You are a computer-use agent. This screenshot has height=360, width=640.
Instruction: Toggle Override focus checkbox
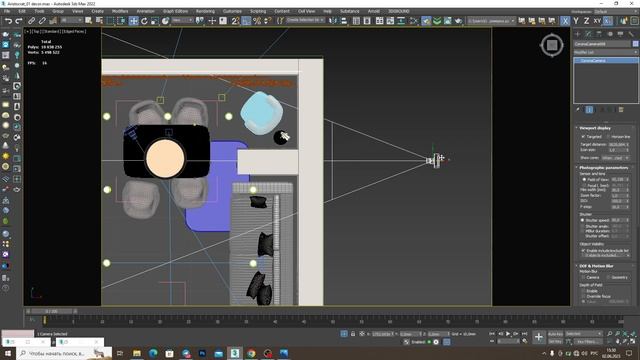(x=583, y=296)
